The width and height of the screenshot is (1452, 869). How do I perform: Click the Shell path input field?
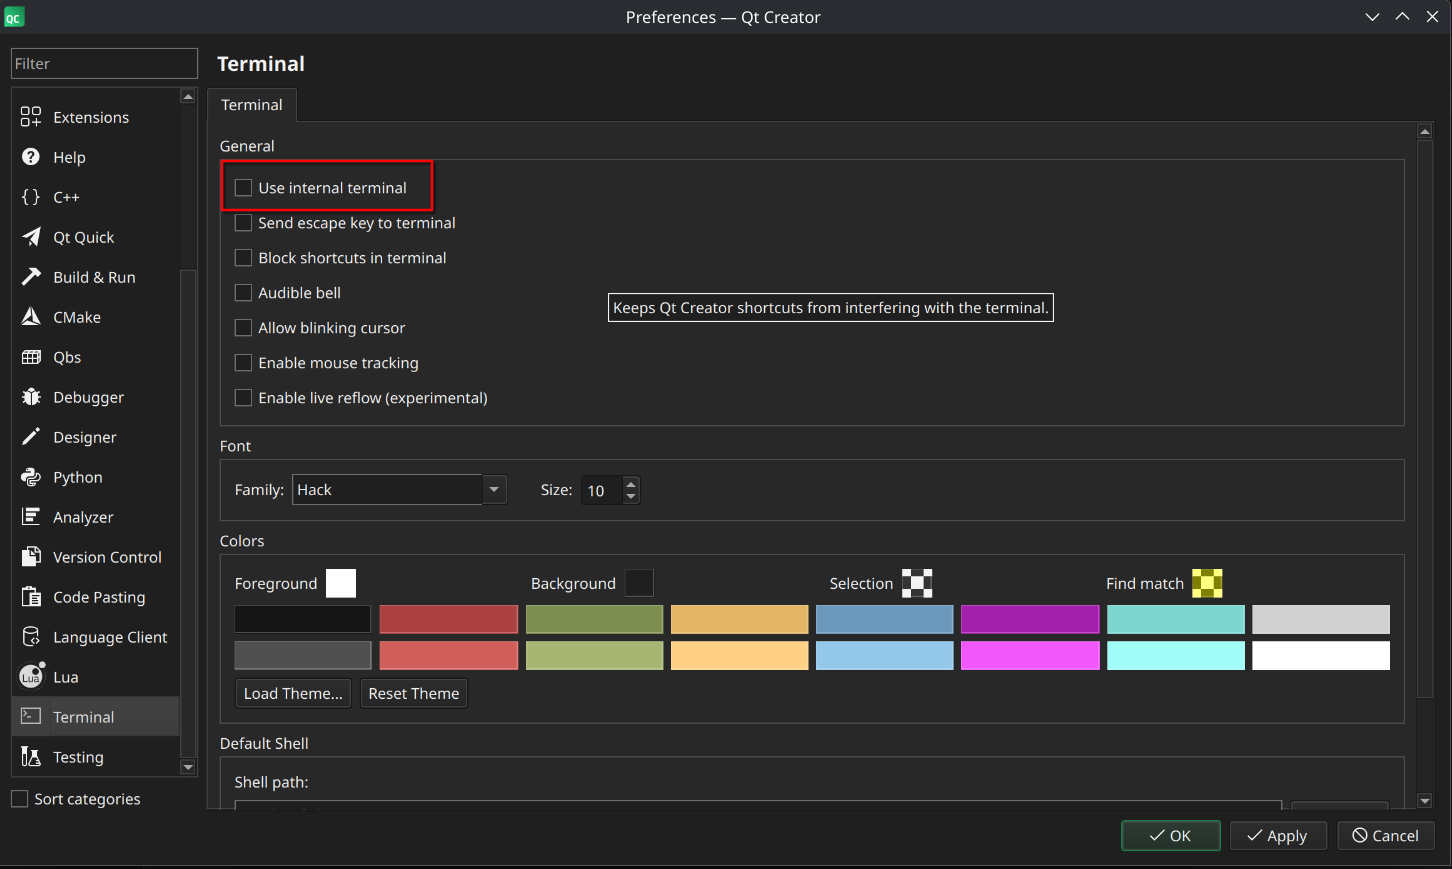758,804
